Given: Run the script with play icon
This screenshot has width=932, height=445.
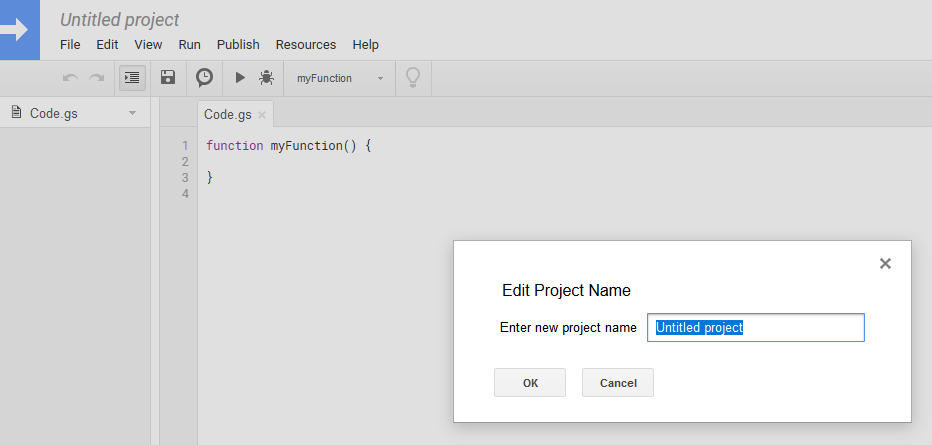Looking at the screenshot, I should click(x=240, y=78).
